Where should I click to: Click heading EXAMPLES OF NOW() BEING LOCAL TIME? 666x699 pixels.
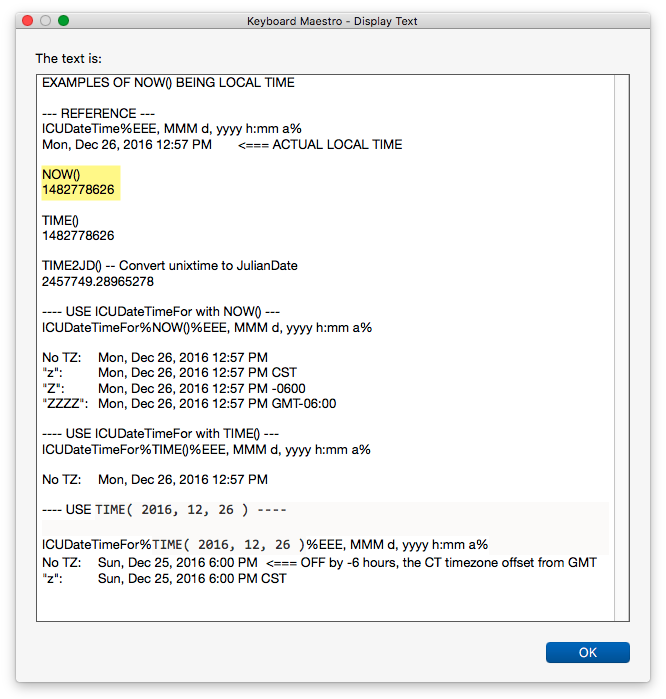coord(168,83)
